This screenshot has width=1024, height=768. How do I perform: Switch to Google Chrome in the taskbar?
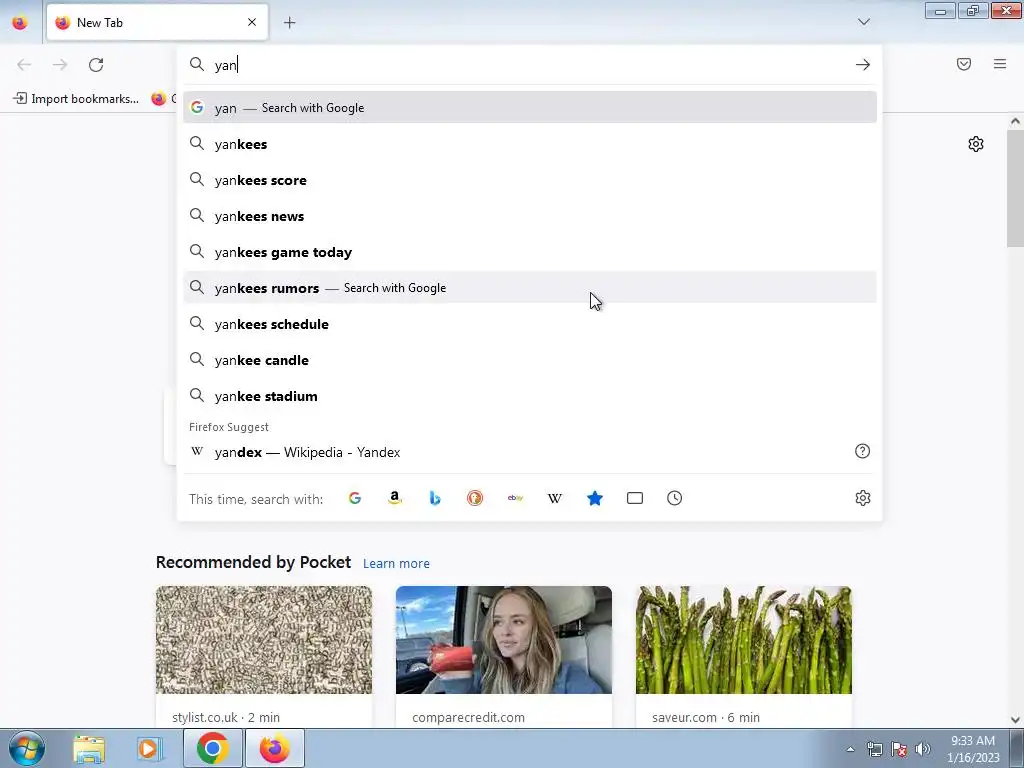click(212, 748)
